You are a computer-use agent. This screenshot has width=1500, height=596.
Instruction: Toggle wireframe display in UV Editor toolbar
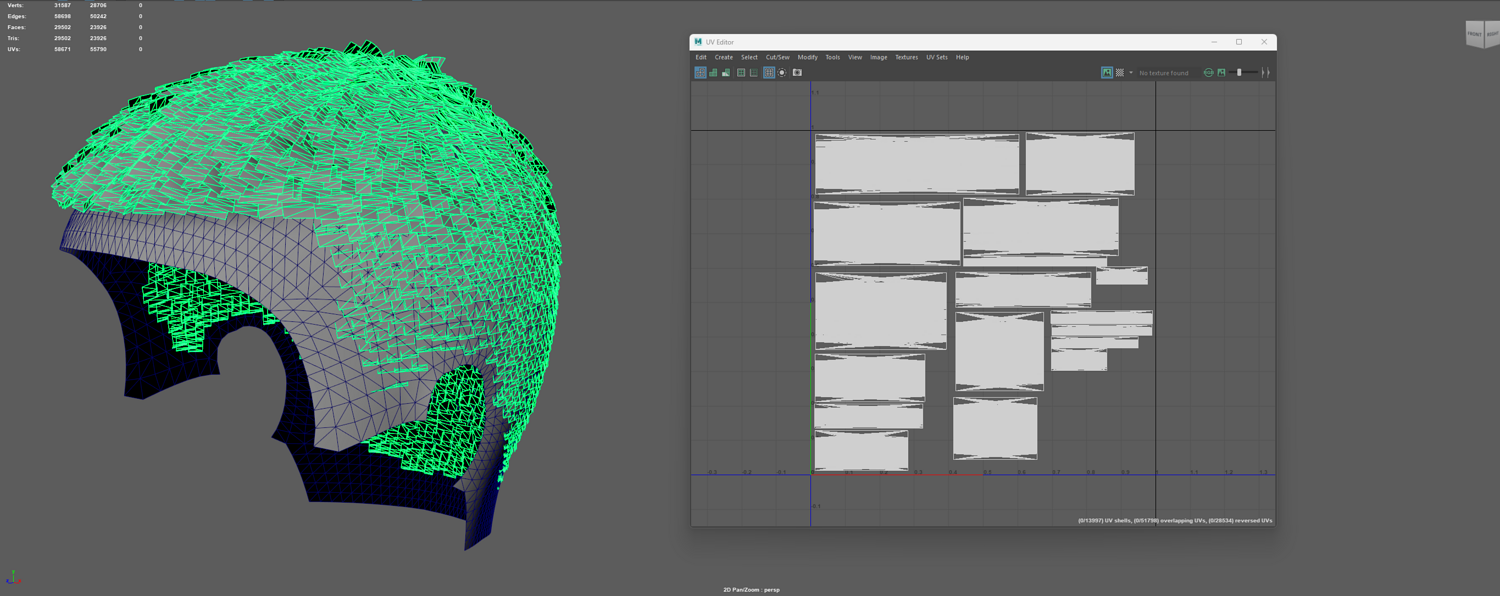point(700,72)
